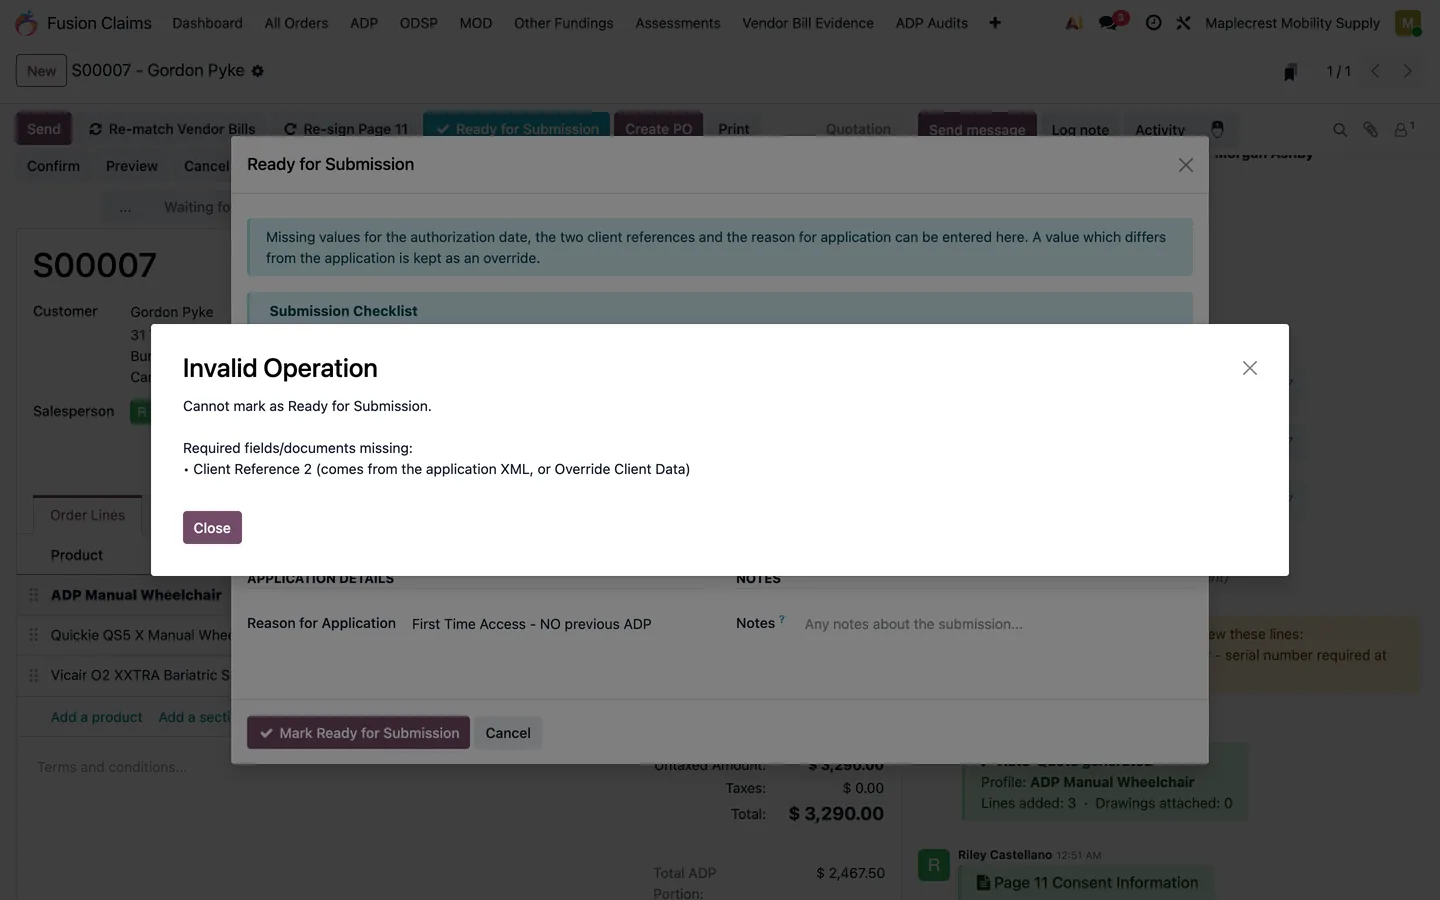Open the ADP menu

pos(364,23)
